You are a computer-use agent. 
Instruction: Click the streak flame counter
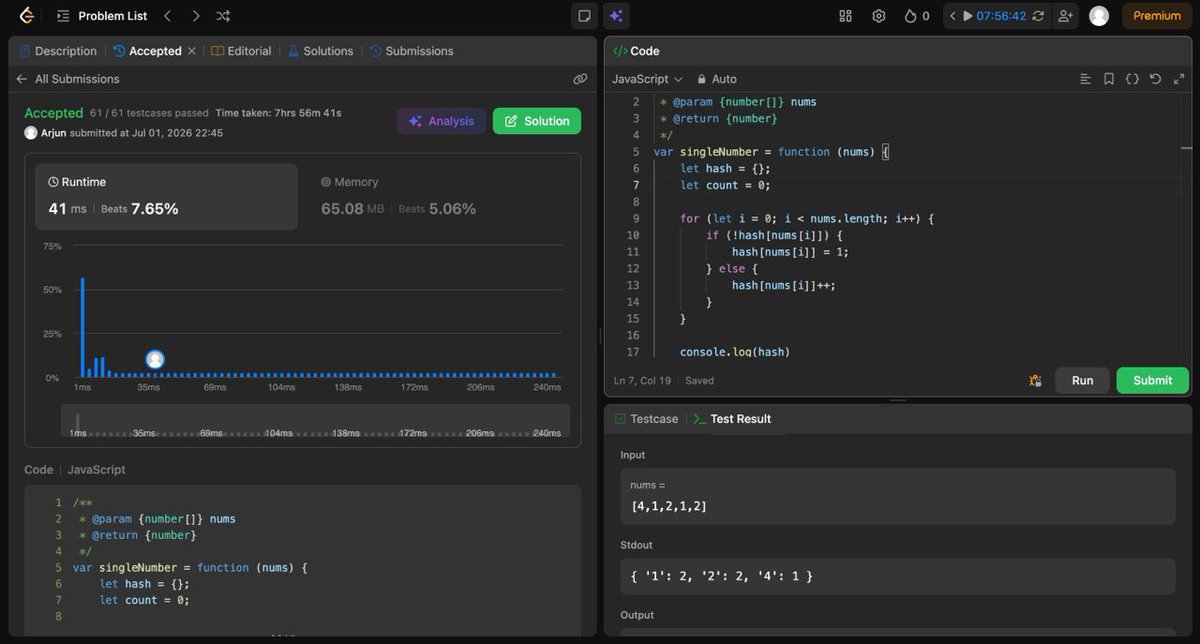coord(916,16)
